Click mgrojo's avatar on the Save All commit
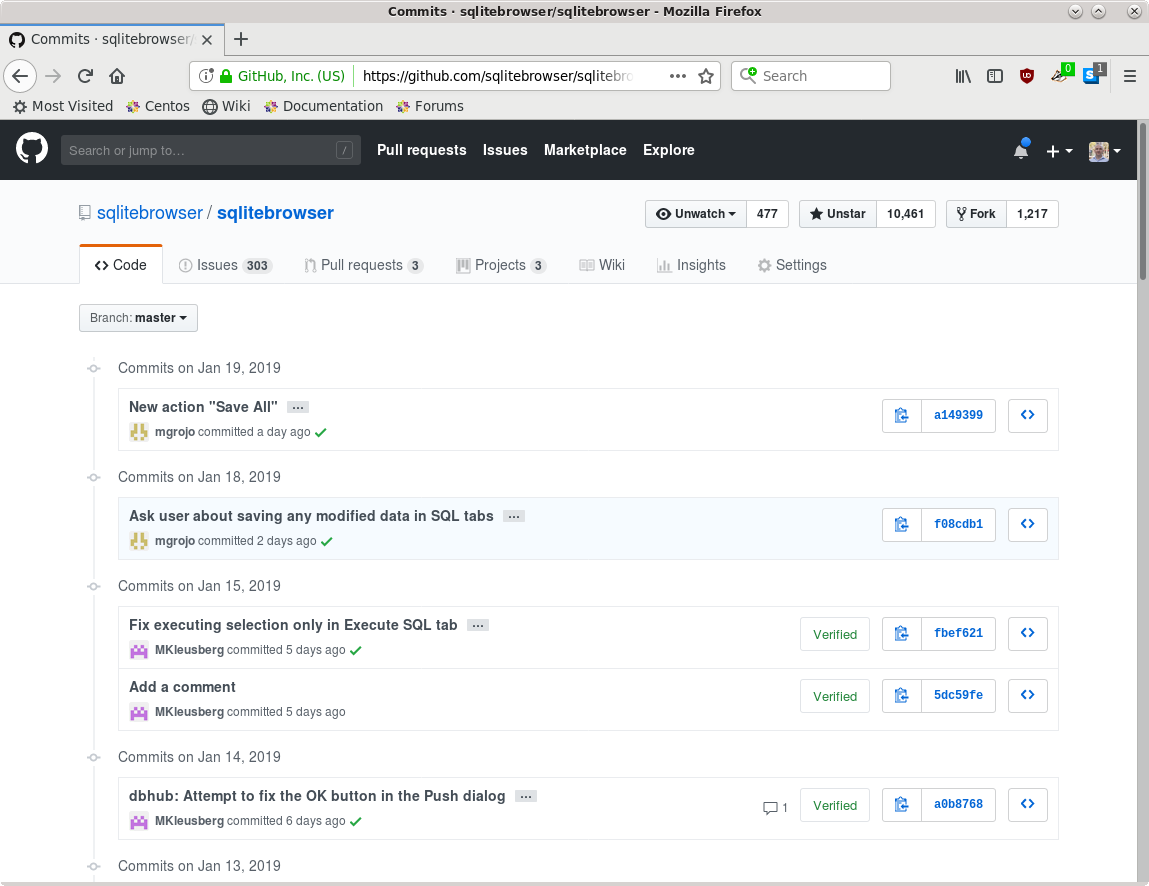The height and width of the screenshot is (886, 1149). [138, 431]
